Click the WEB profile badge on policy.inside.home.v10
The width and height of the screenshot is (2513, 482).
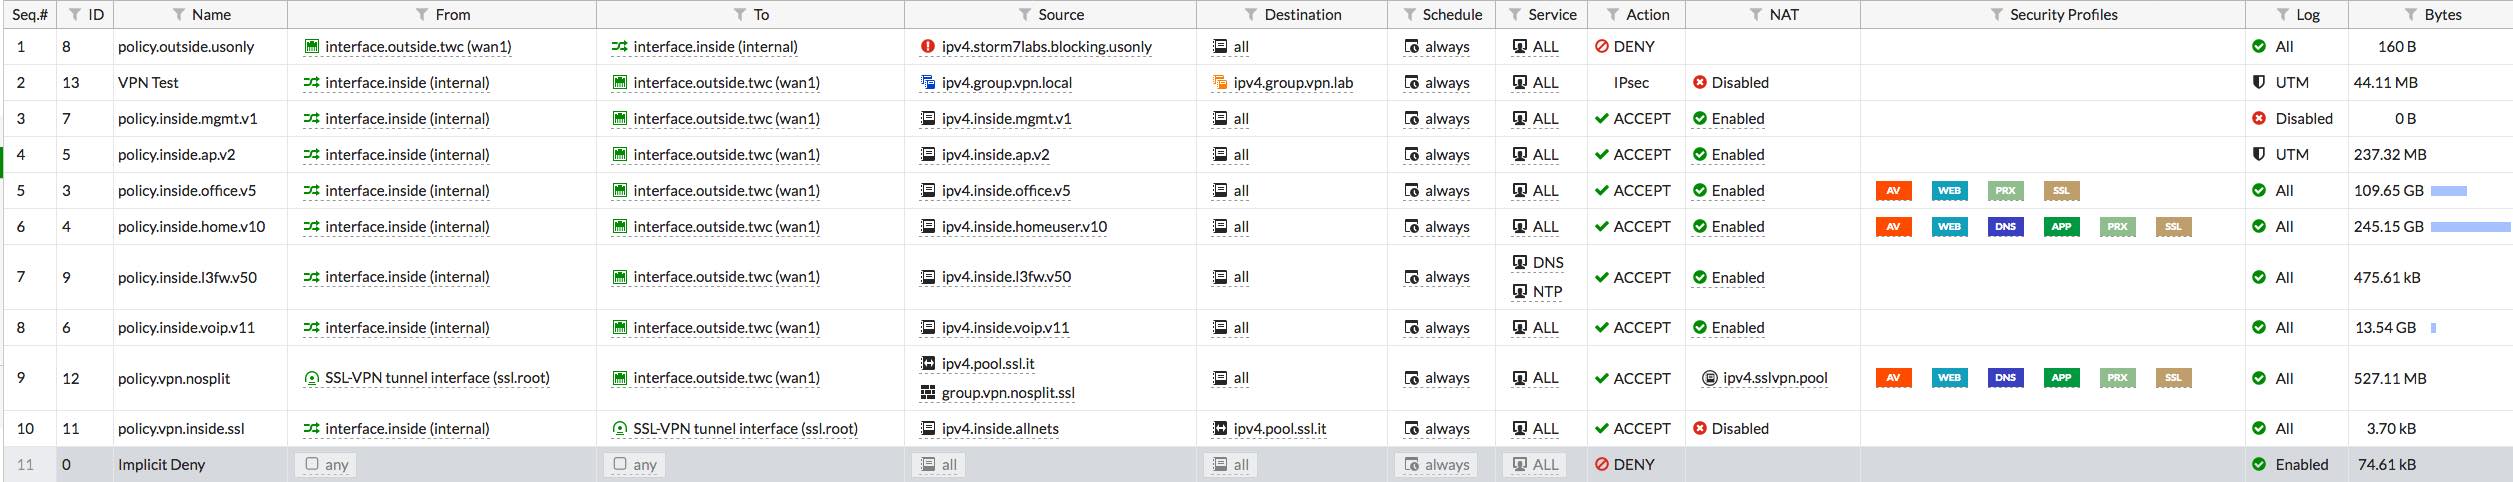pyautogui.click(x=1949, y=227)
